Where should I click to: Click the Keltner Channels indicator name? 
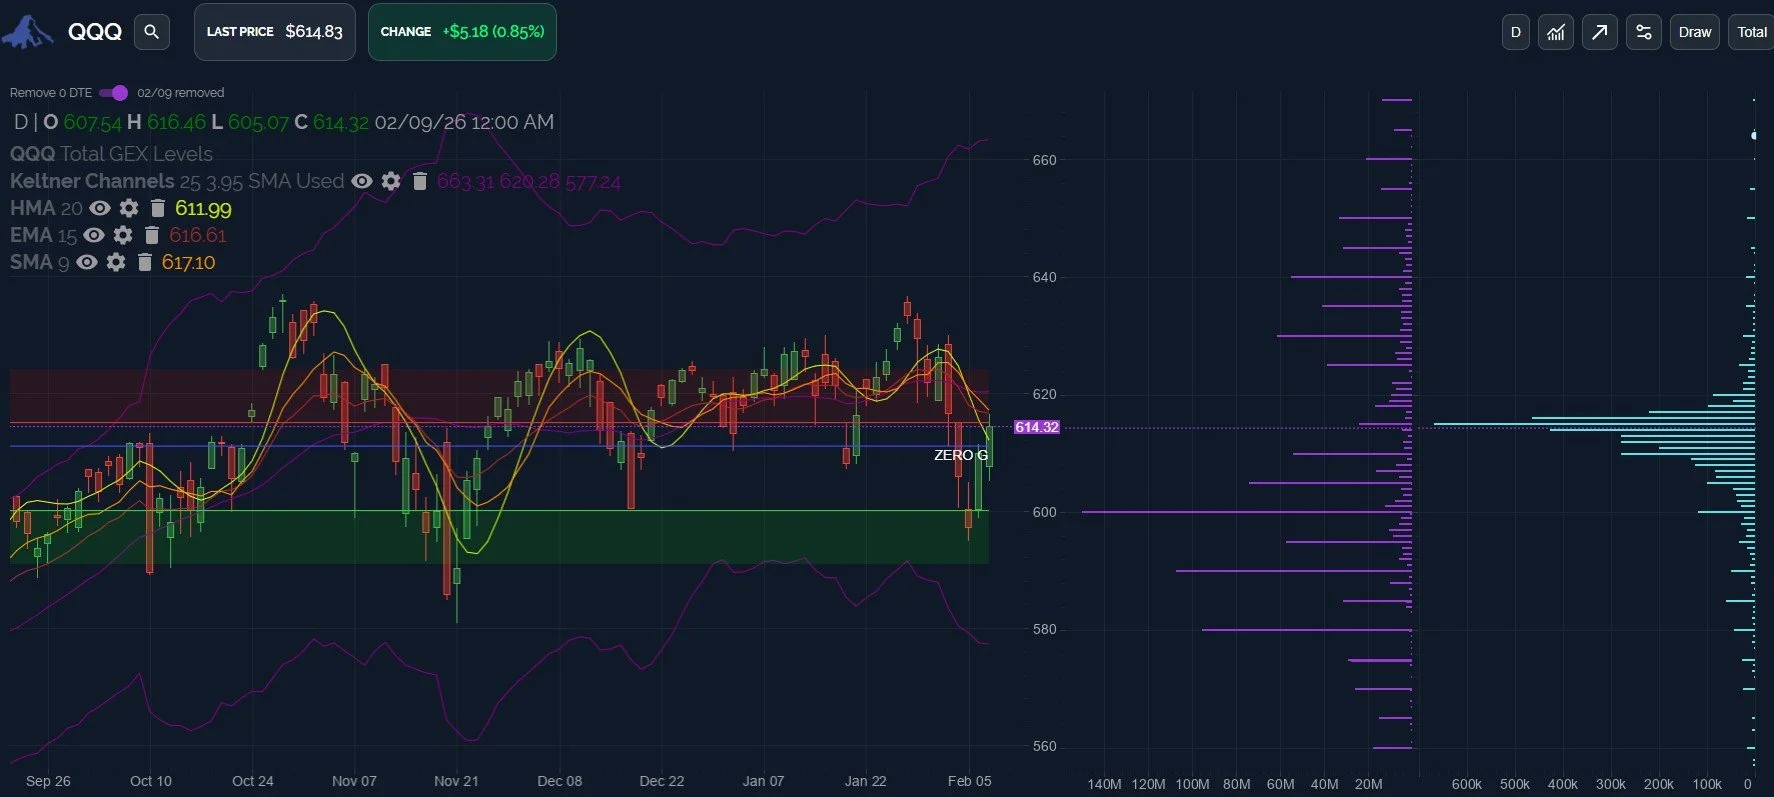click(x=92, y=181)
